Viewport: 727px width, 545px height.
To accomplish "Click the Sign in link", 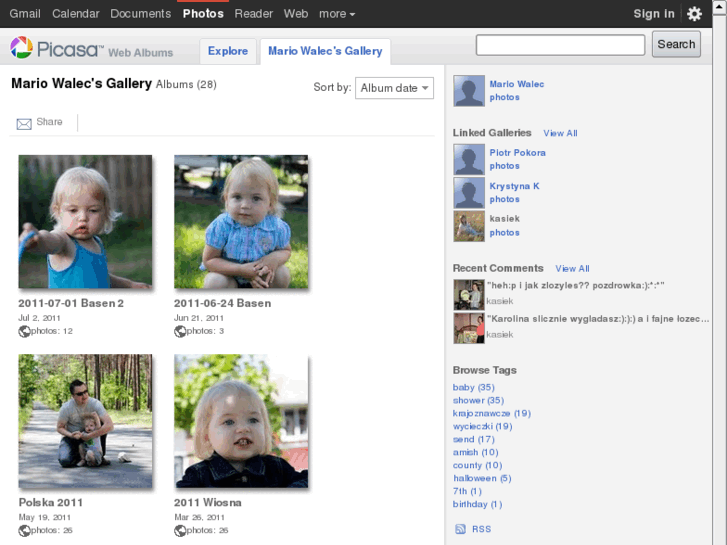I will pos(654,14).
